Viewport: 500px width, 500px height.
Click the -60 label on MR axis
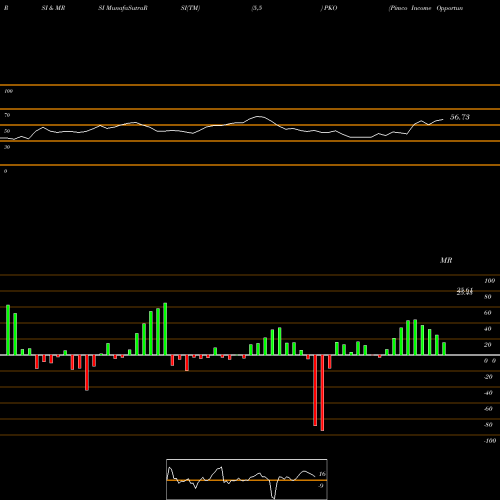click(488, 409)
